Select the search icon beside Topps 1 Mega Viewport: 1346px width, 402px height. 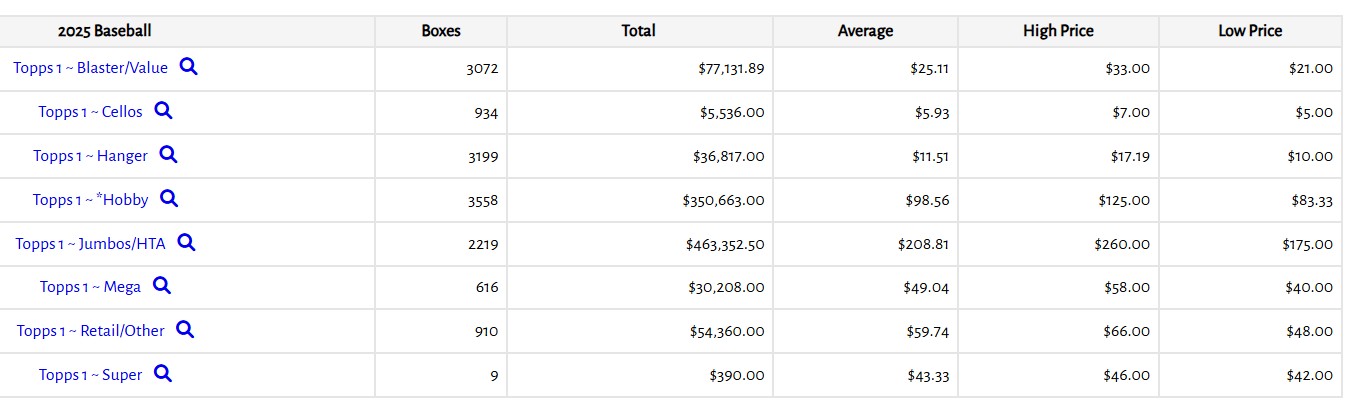[162, 286]
